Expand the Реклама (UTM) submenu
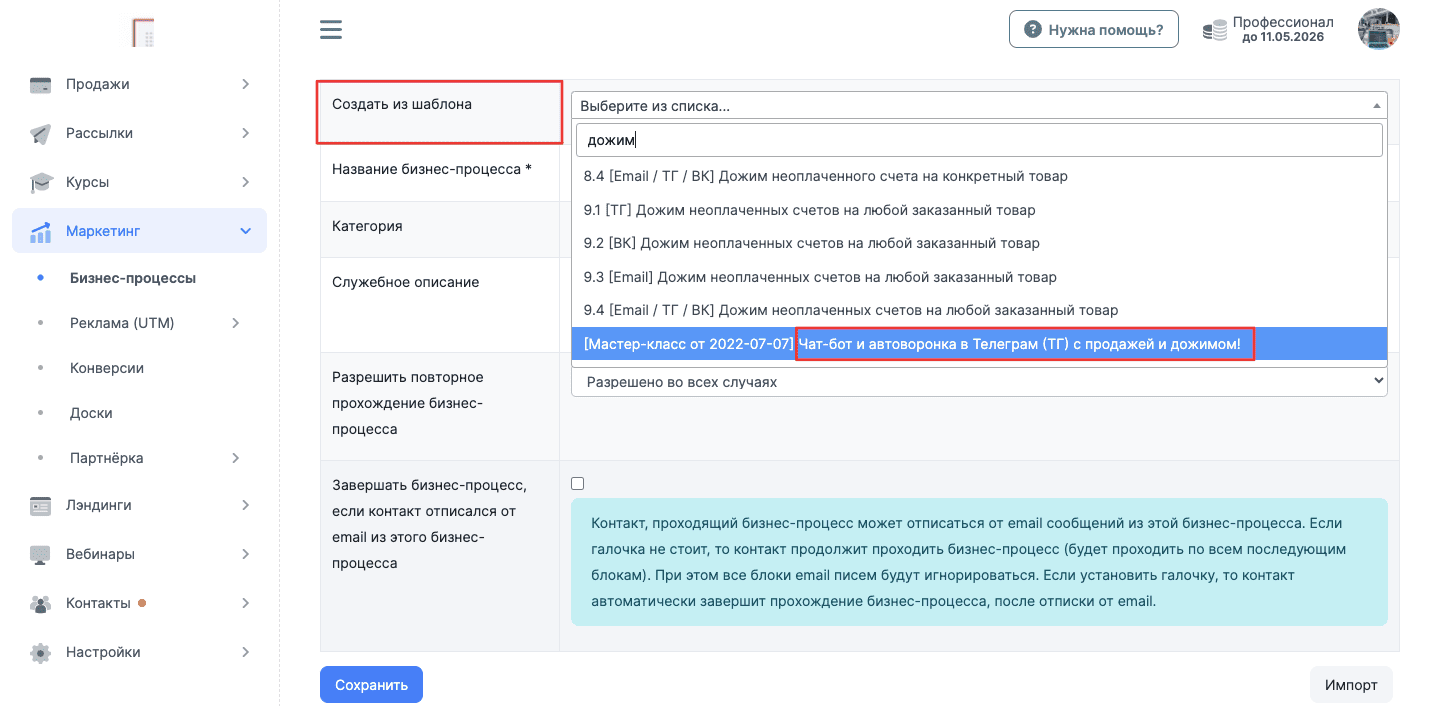 click(236, 323)
